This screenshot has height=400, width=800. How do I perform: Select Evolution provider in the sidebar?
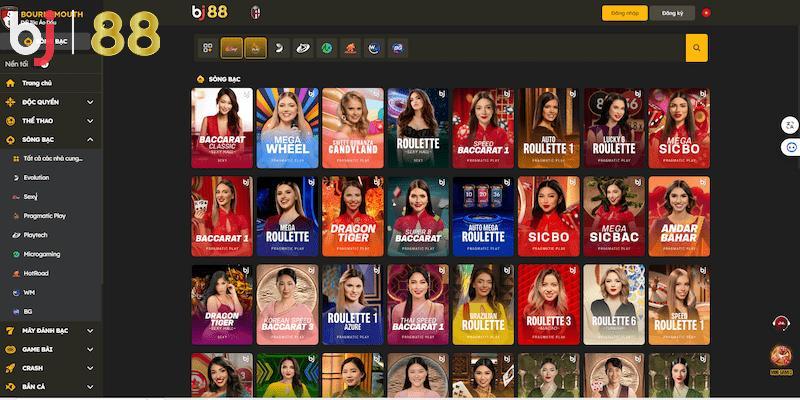[37, 177]
